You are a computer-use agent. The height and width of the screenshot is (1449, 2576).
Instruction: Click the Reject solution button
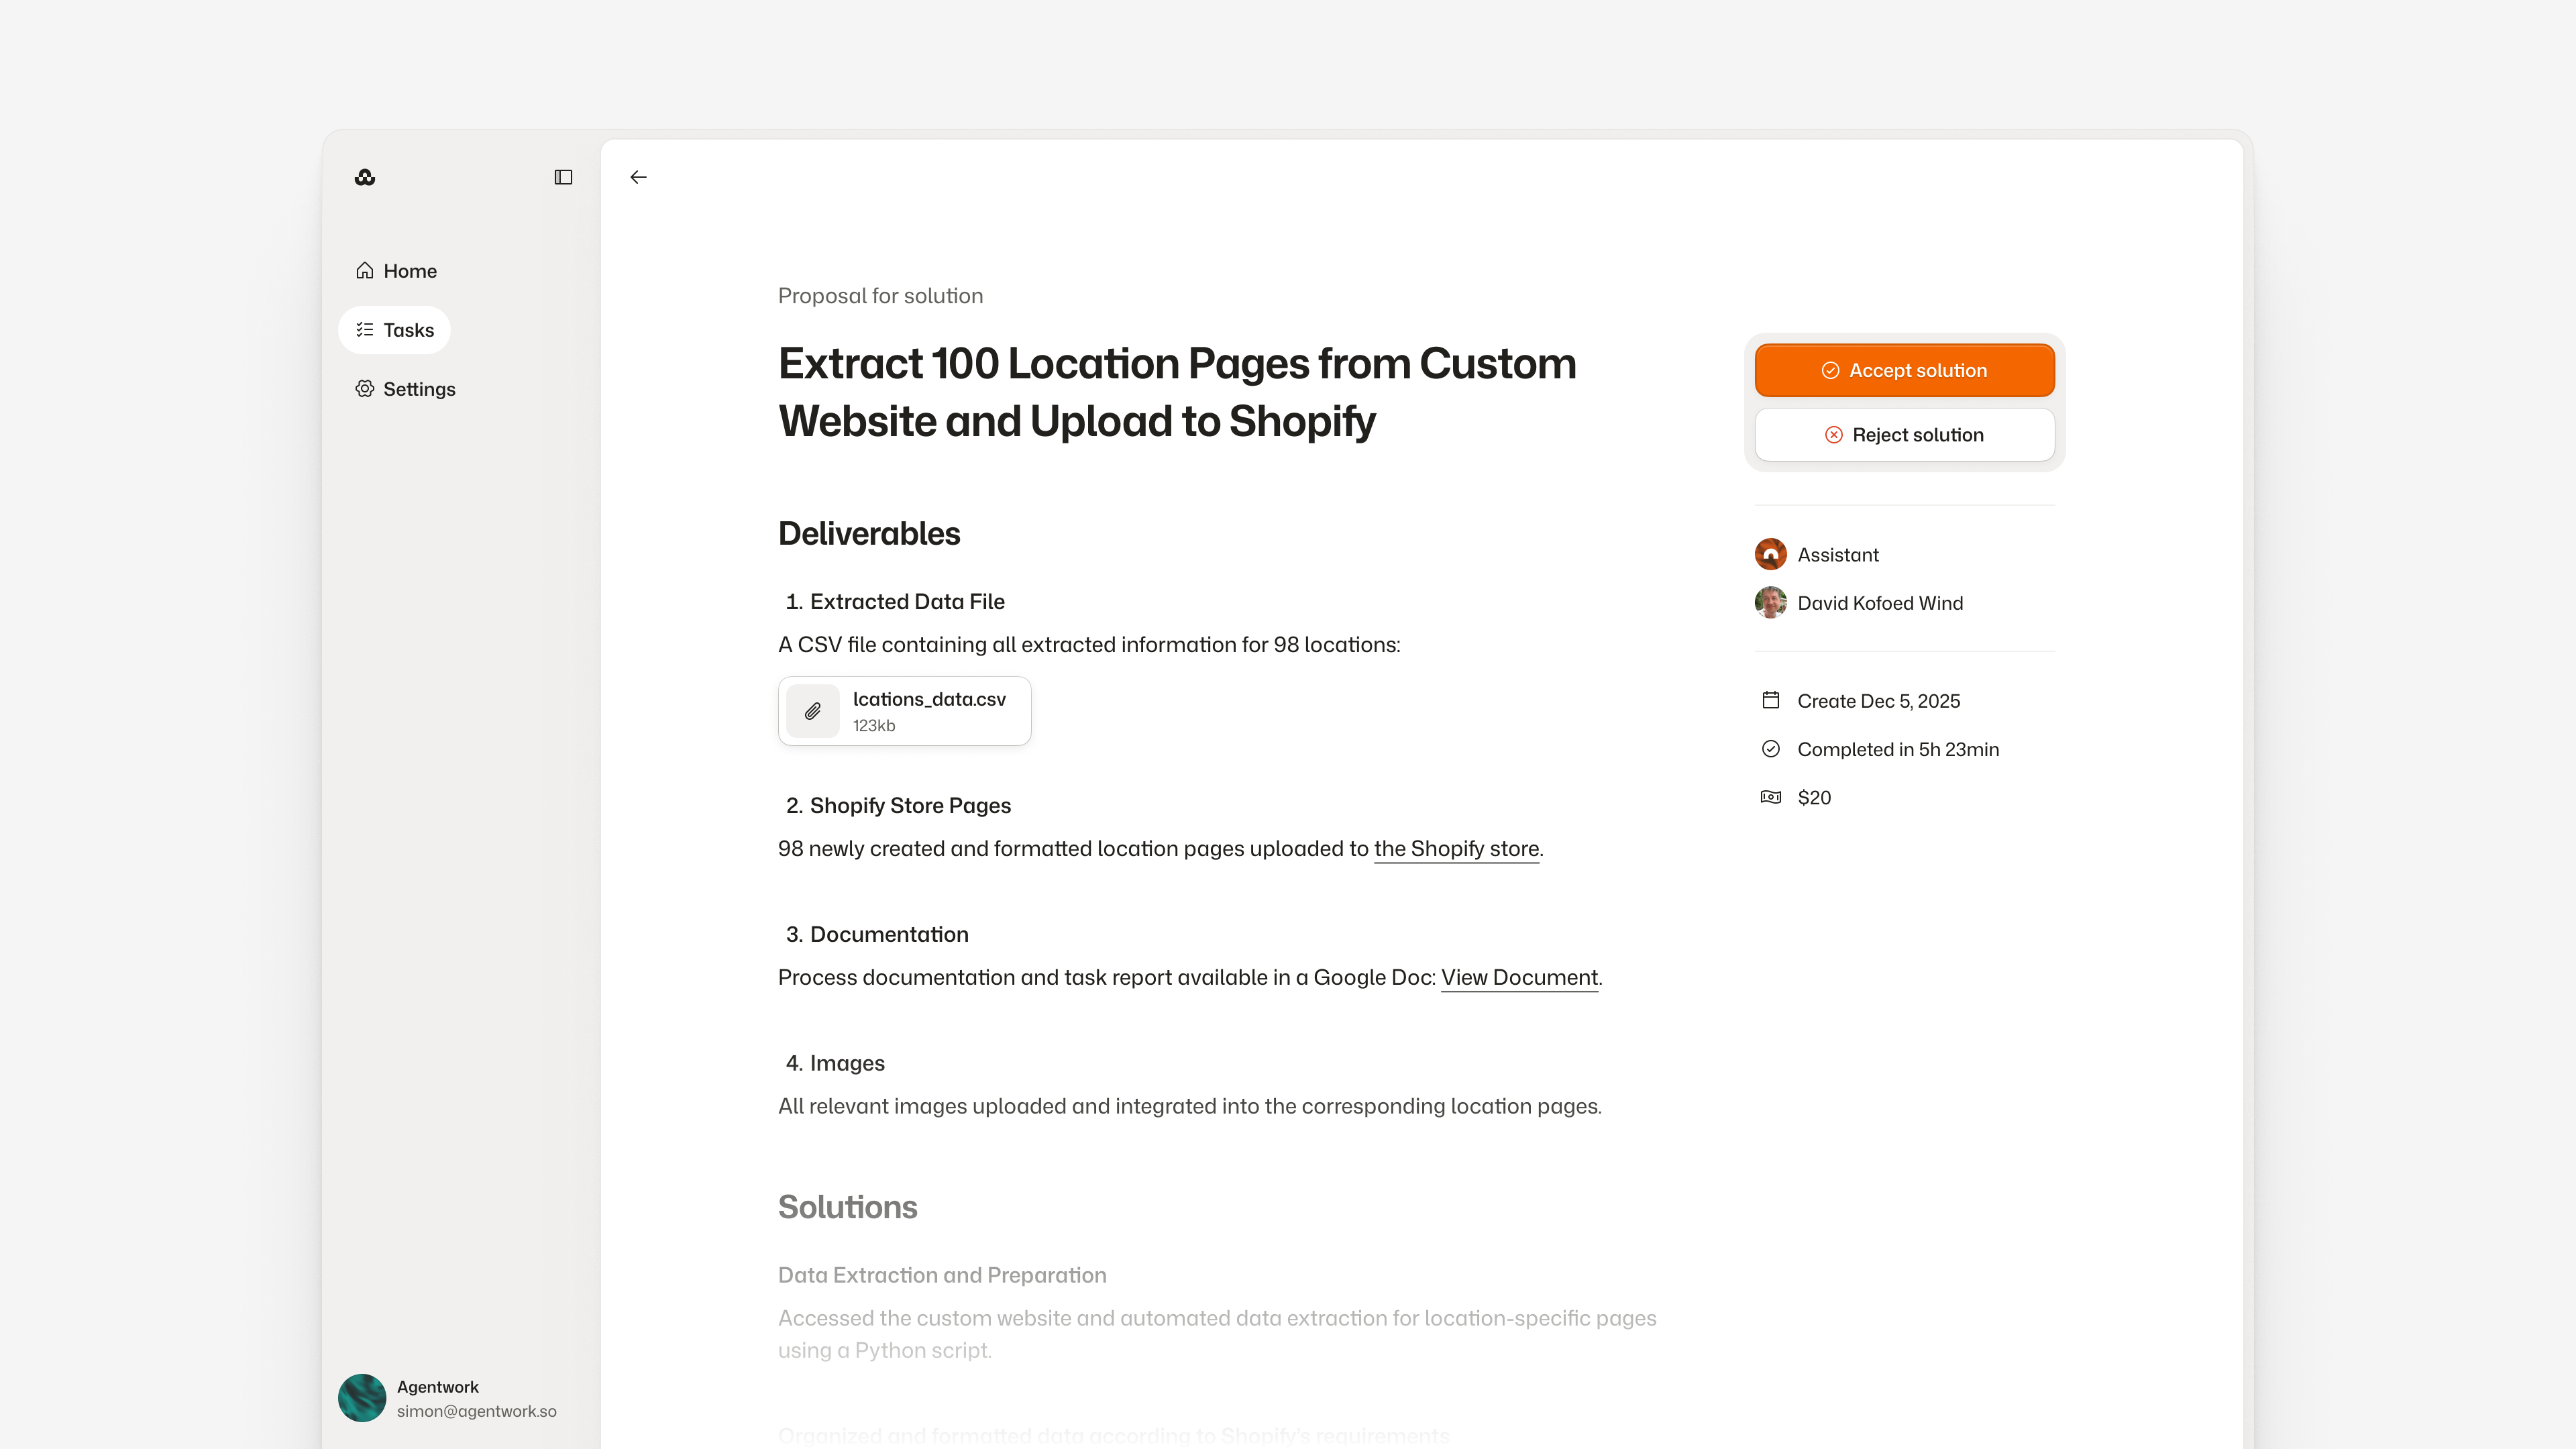1904,434
